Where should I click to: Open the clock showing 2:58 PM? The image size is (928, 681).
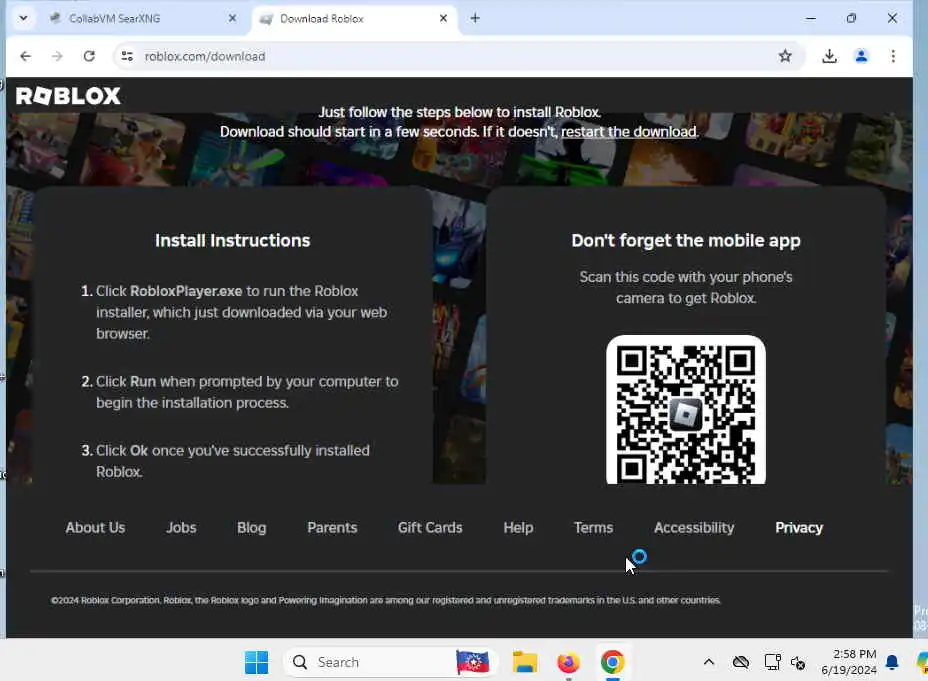tap(849, 662)
